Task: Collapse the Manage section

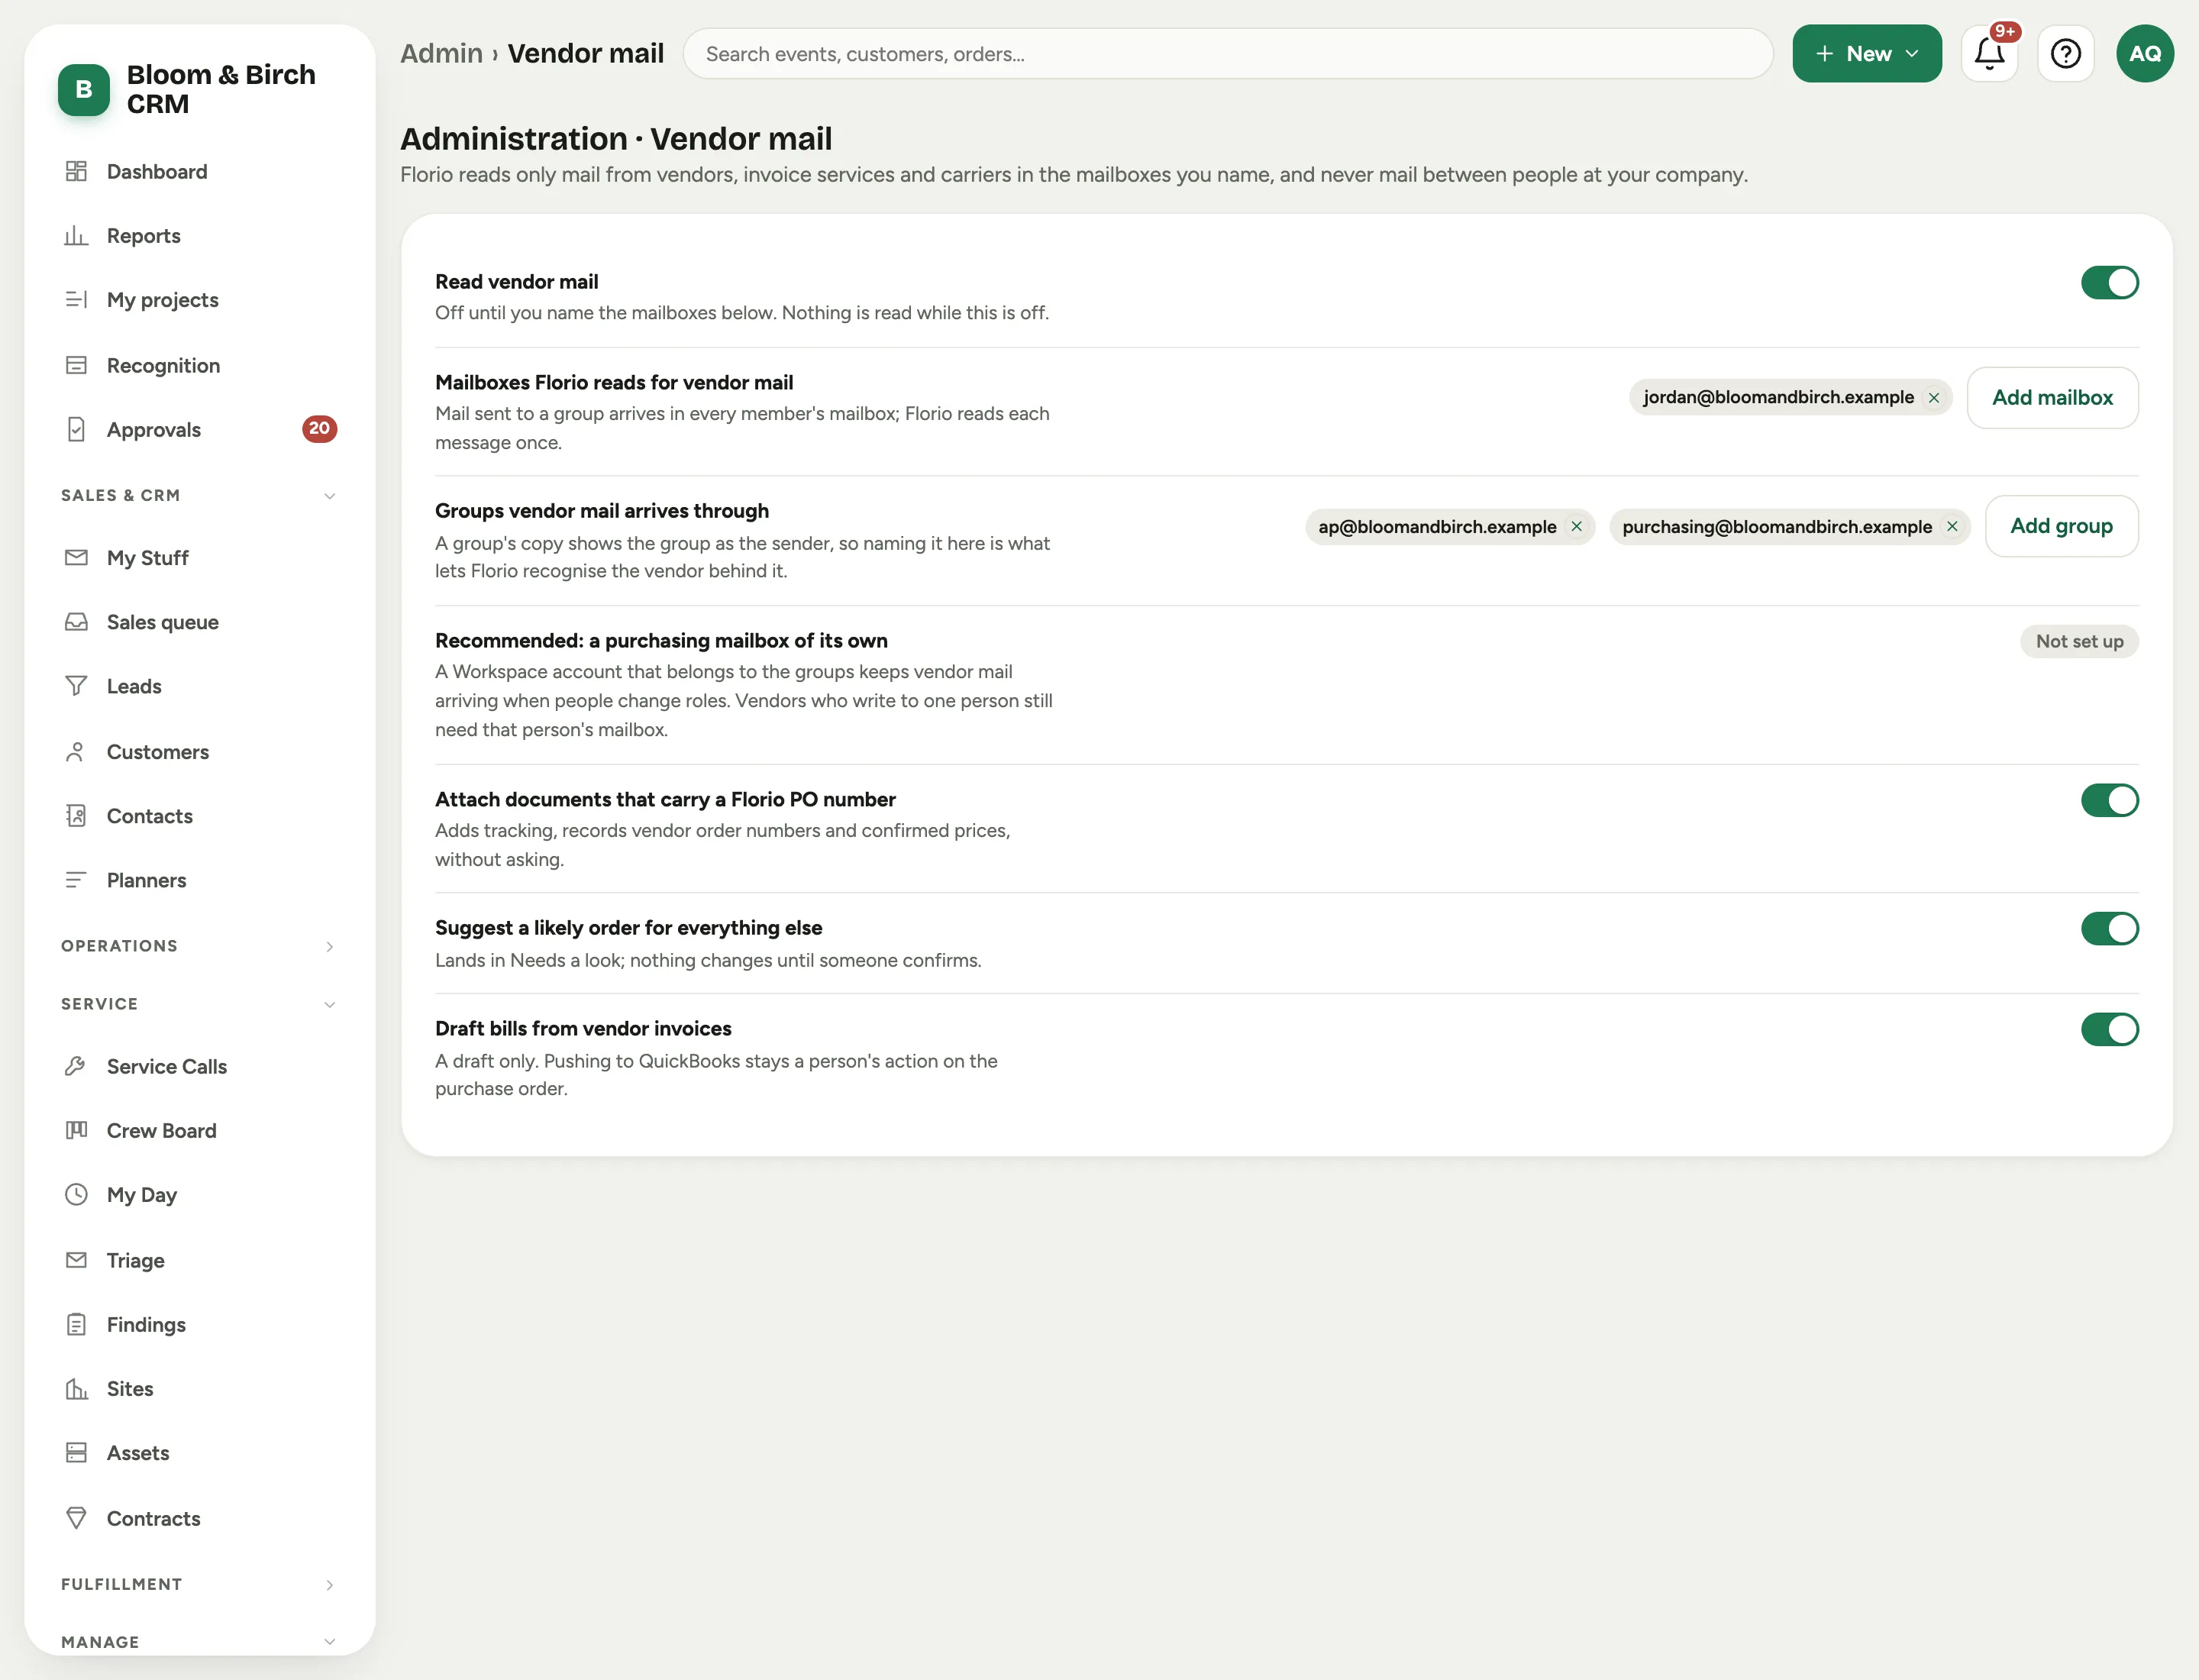Action: [199, 1642]
